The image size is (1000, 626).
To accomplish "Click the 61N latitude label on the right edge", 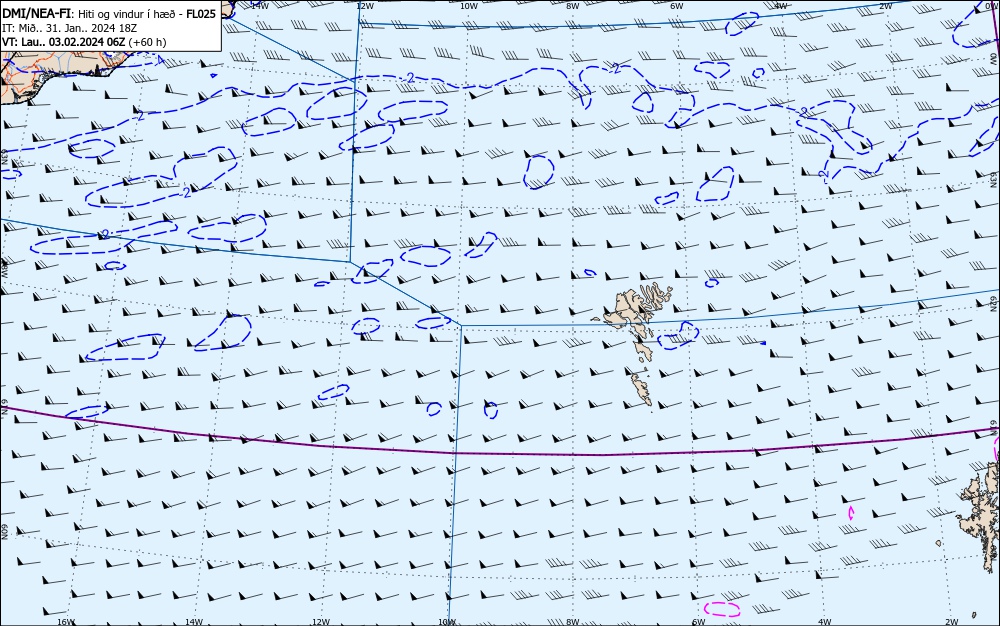I will [x=994, y=426].
